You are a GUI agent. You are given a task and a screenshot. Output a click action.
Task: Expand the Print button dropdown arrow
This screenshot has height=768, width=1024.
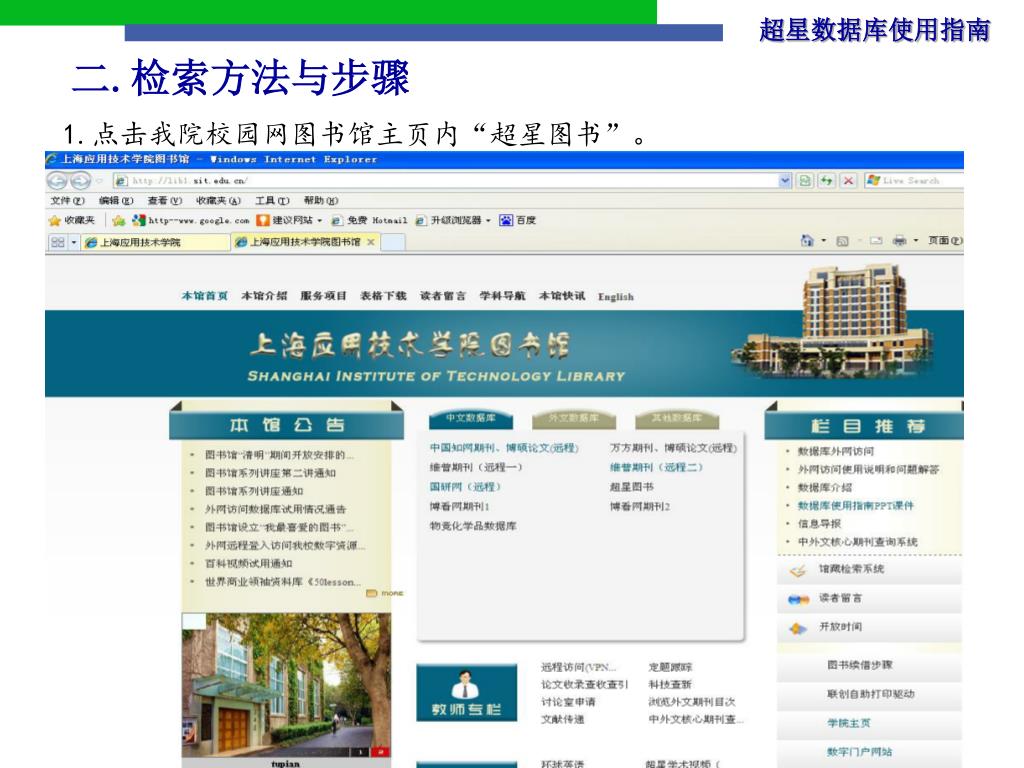(x=916, y=241)
